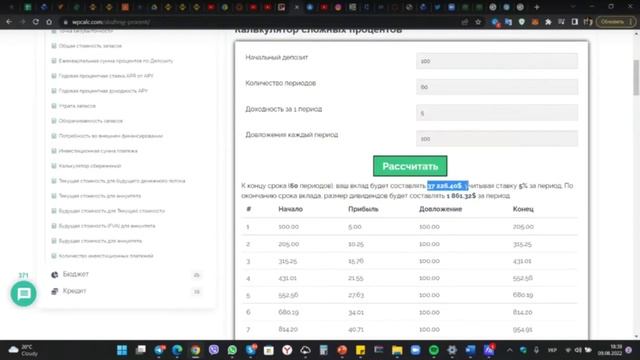Image resolution: width=640 pixels, height=360 pixels.
Task: Click the Прибыль column header
Action: pyautogui.click(x=363, y=209)
